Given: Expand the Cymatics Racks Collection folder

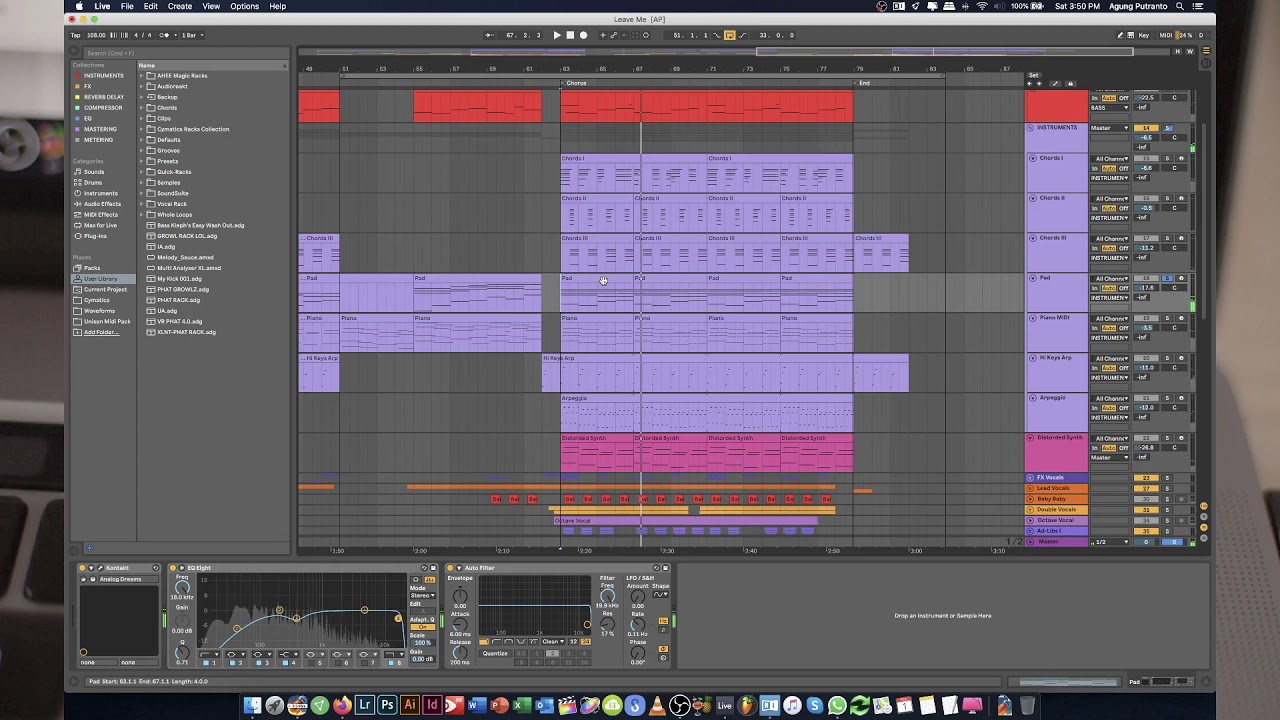Looking at the screenshot, I should tap(142, 129).
